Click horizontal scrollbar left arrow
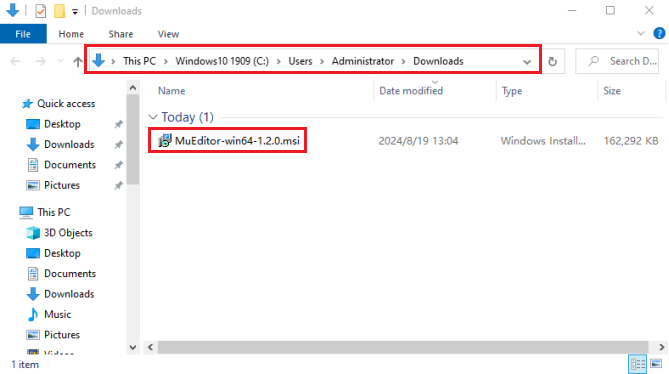This screenshot has width=669, height=374. coord(150,347)
